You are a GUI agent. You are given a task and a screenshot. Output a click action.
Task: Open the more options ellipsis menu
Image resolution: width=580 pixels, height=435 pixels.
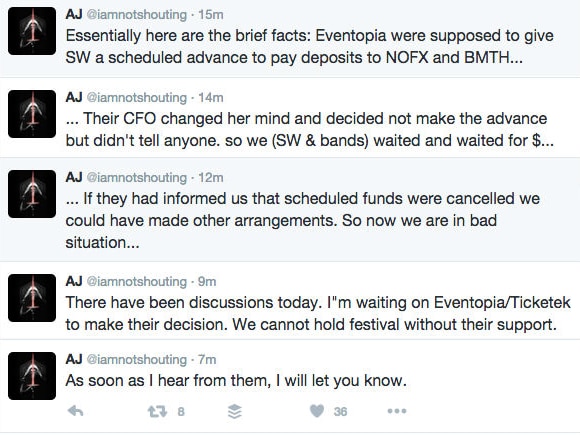pyautogui.click(x=397, y=411)
